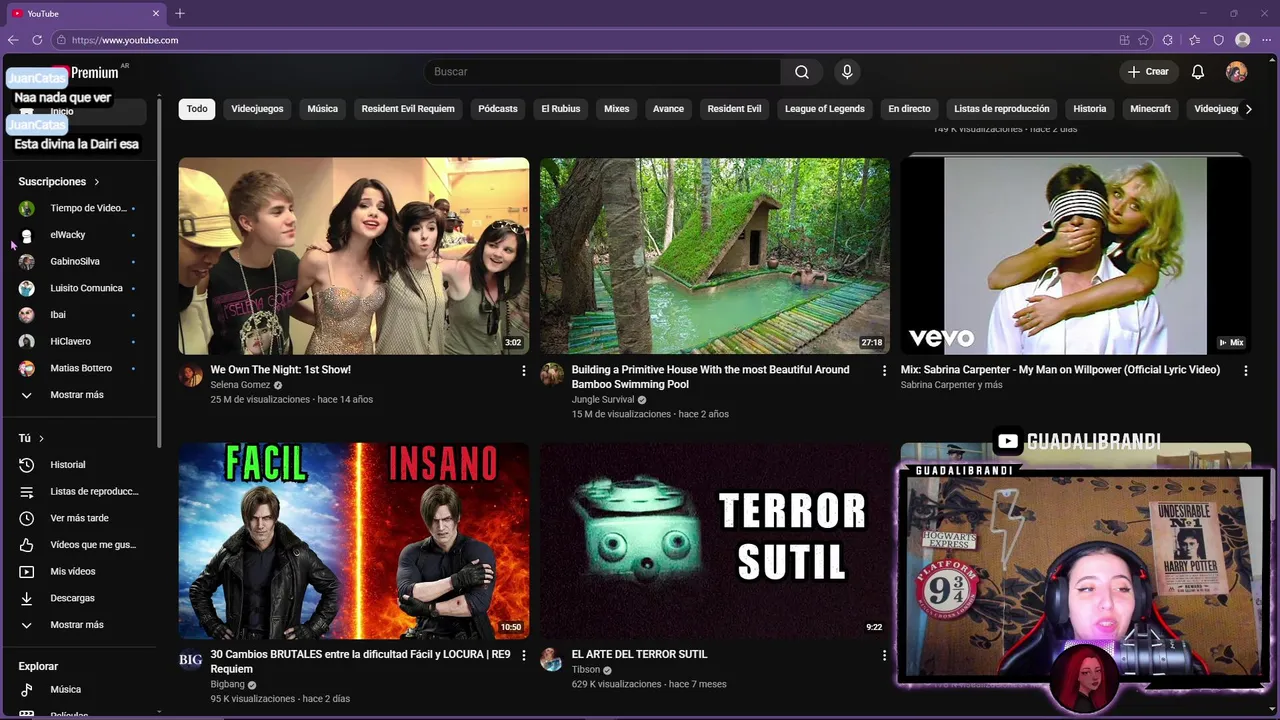Open Vídeos que me gustan

(80, 545)
